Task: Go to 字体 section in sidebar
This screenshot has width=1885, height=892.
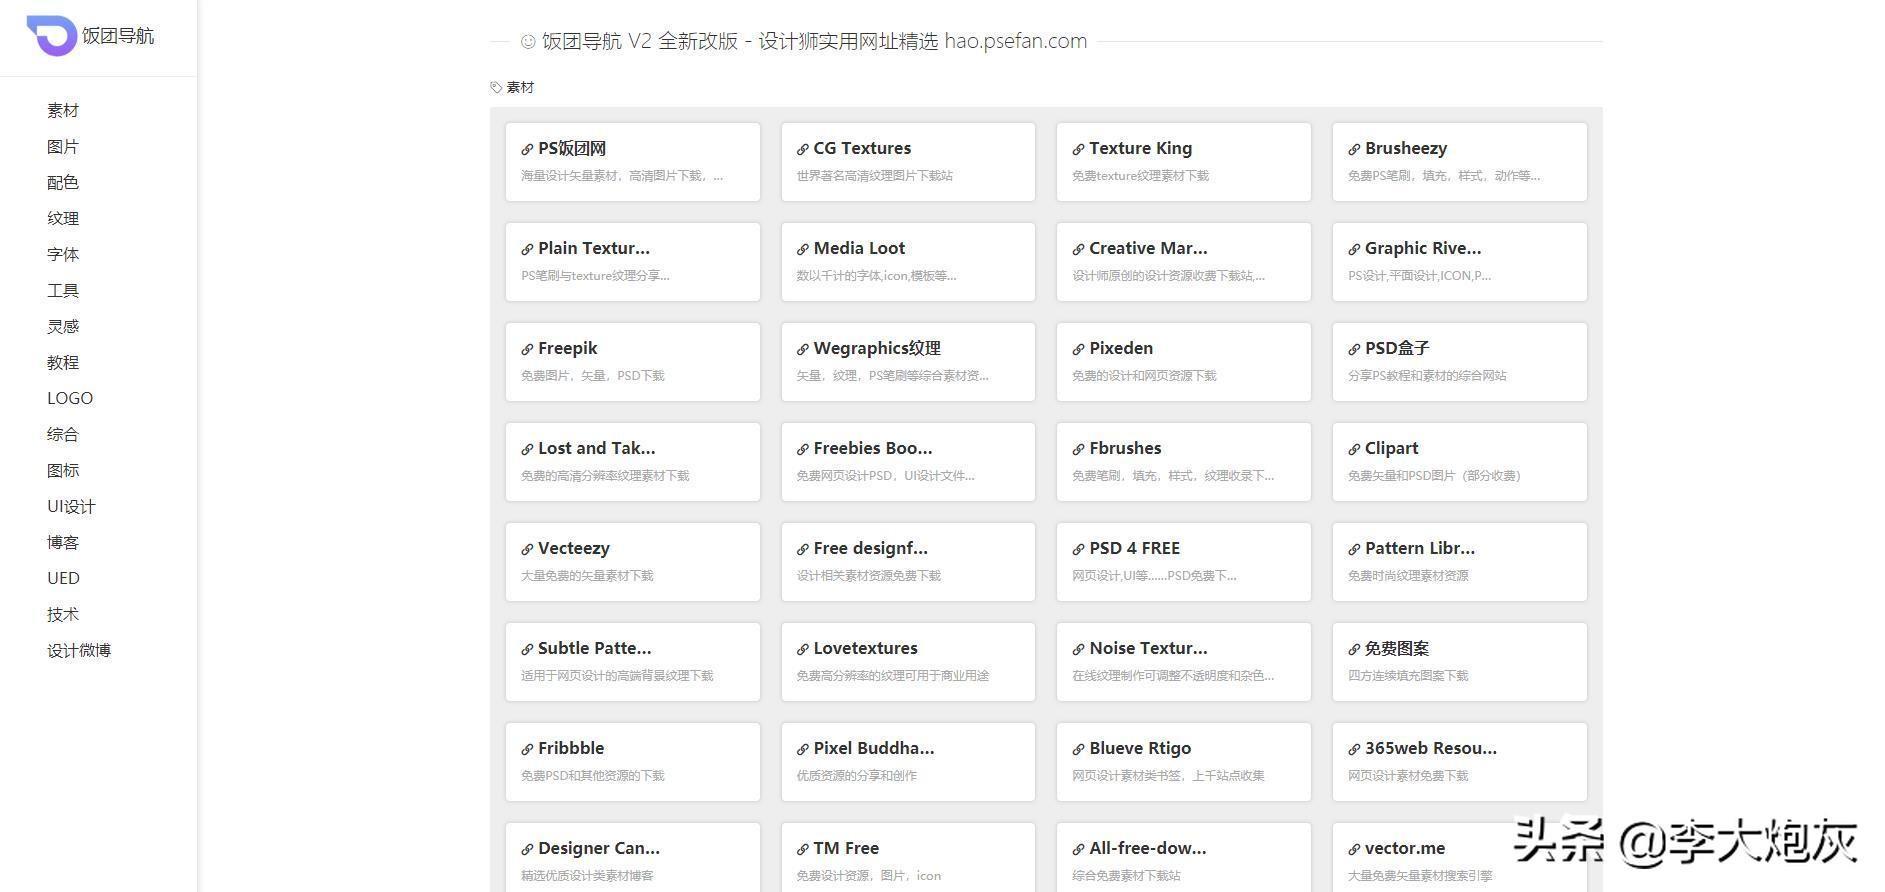Action: [62, 255]
